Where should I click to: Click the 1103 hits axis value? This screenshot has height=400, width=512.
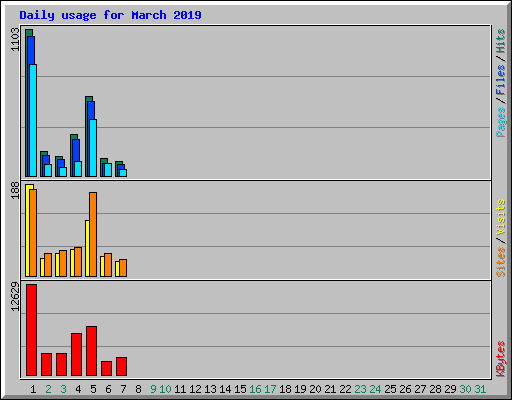click(15, 40)
